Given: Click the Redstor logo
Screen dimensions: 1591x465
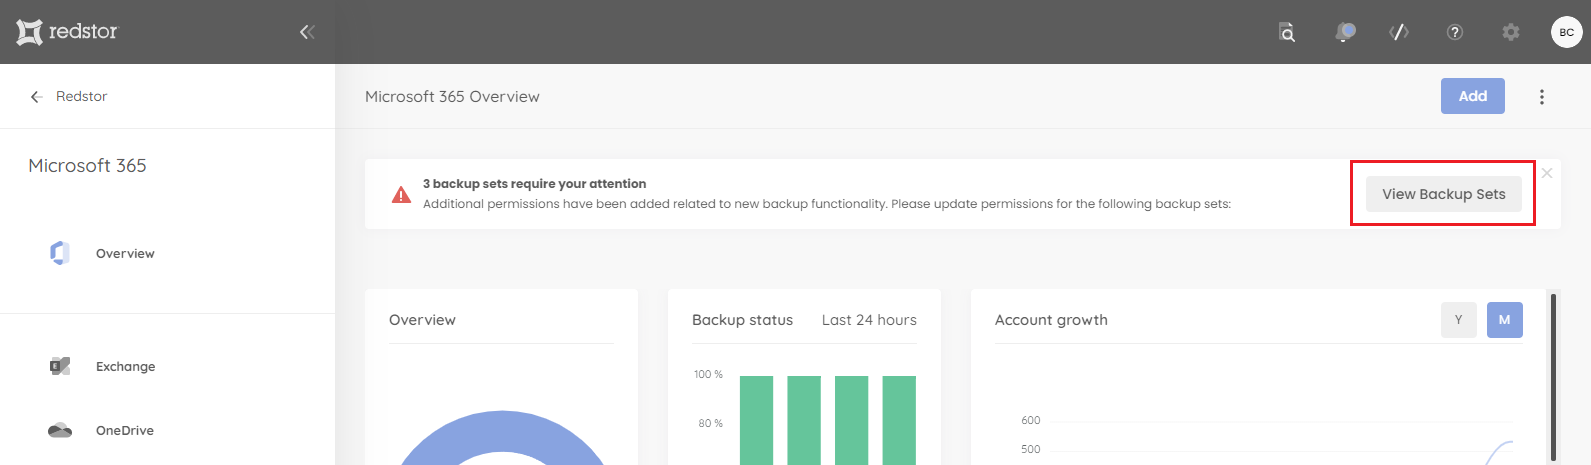Looking at the screenshot, I should [x=67, y=32].
